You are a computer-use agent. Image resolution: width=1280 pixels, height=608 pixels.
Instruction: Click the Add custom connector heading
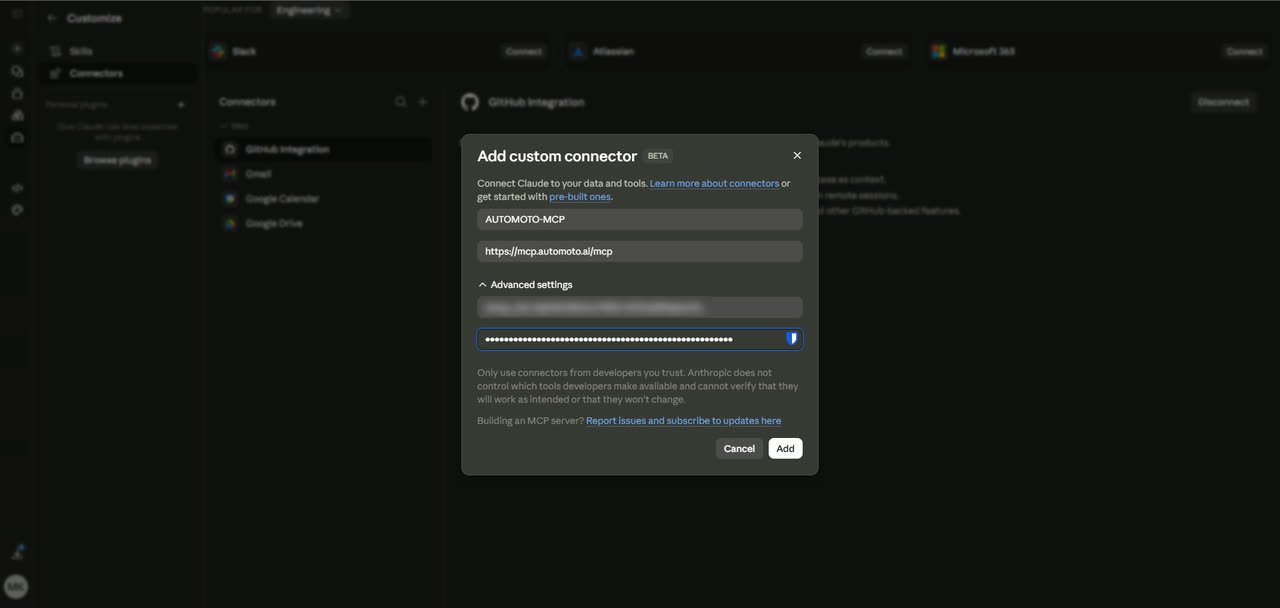(x=557, y=156)
